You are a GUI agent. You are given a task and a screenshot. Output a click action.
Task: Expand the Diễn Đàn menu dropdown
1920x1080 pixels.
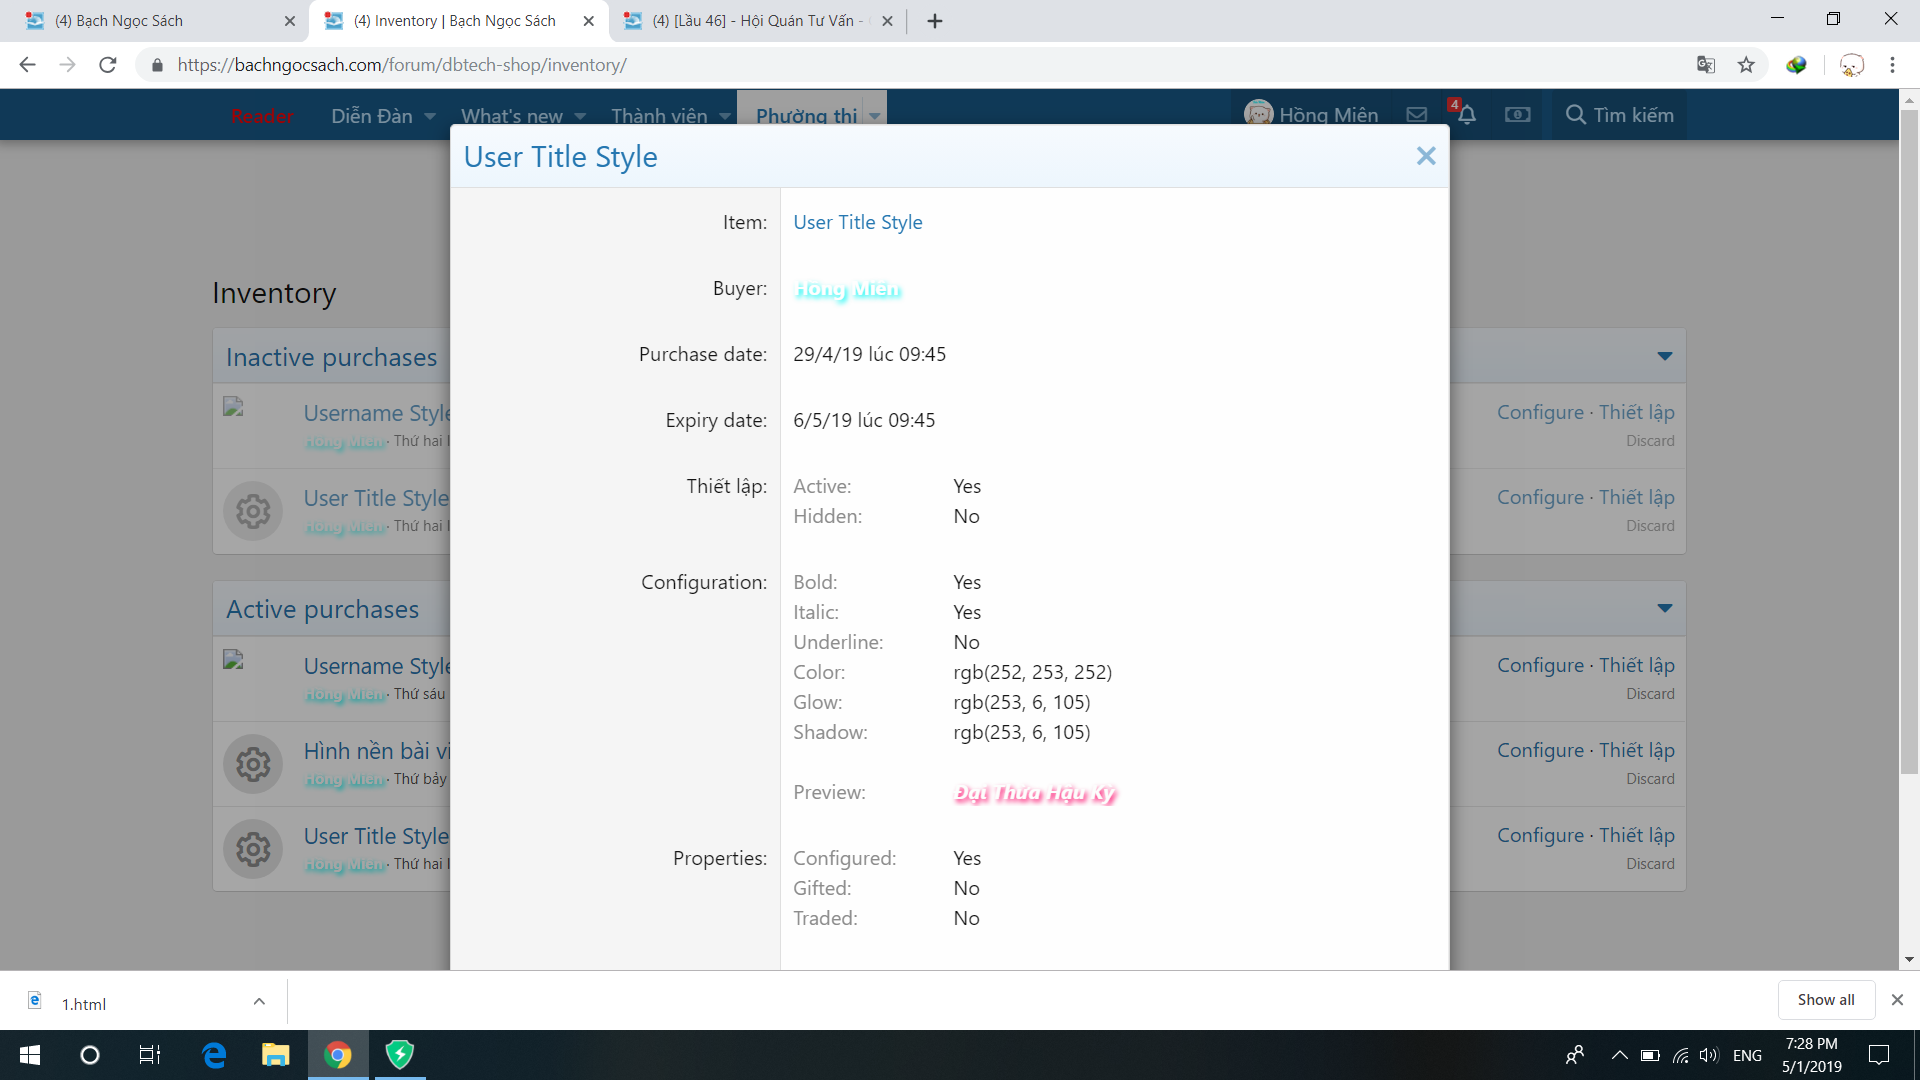point(430,116)
